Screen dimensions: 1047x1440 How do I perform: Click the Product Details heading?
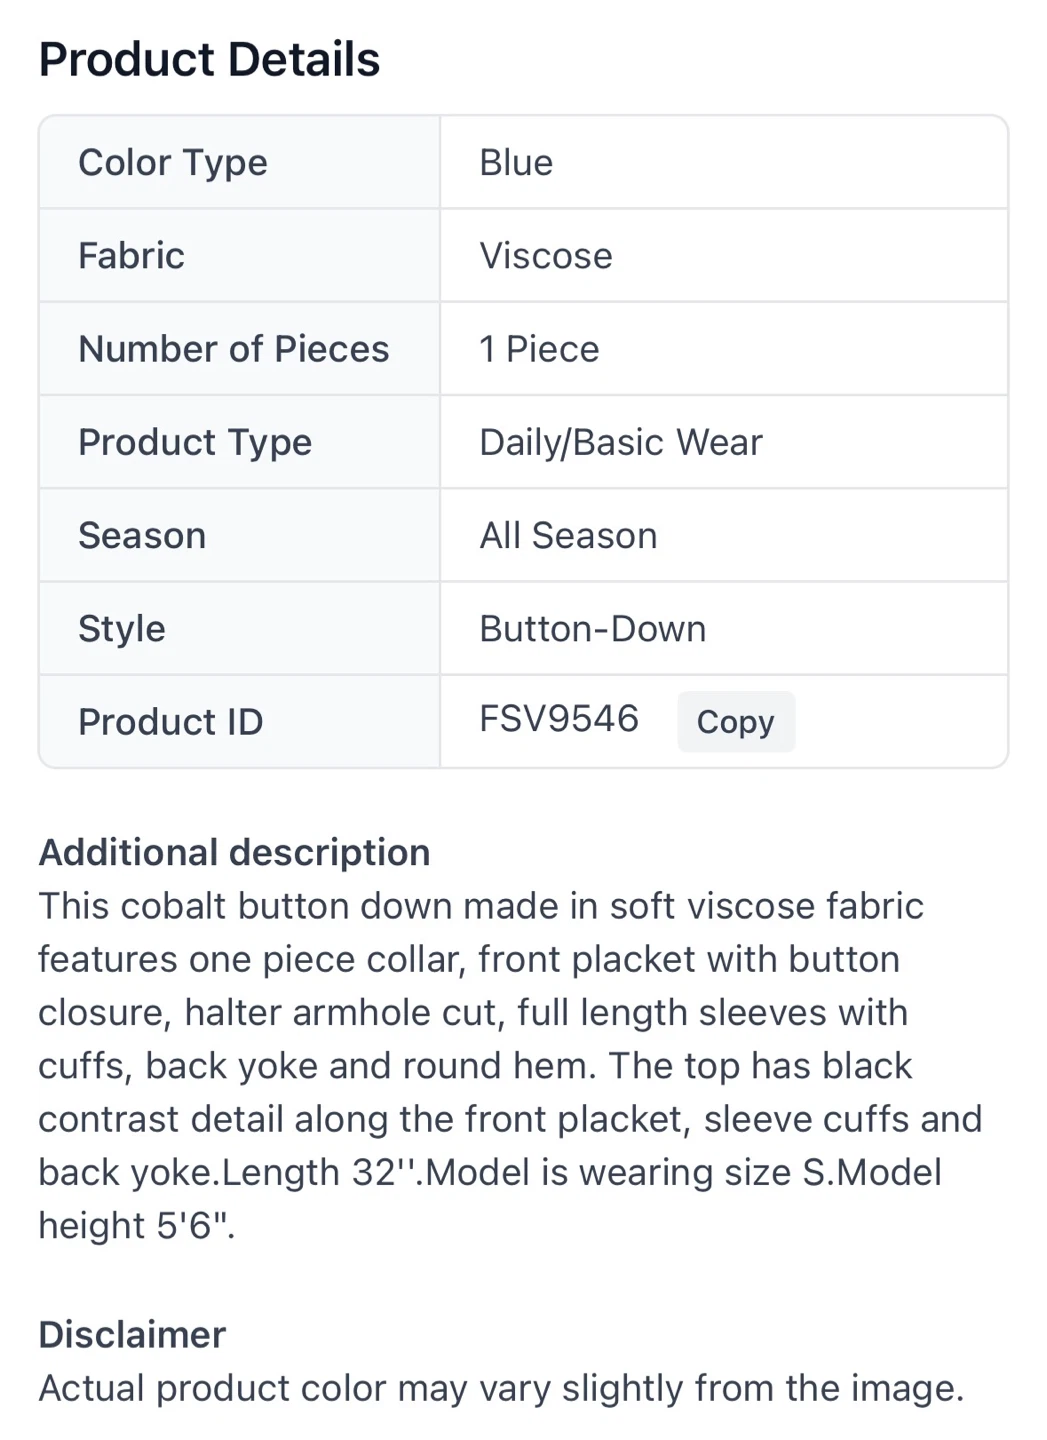[209, 59]
